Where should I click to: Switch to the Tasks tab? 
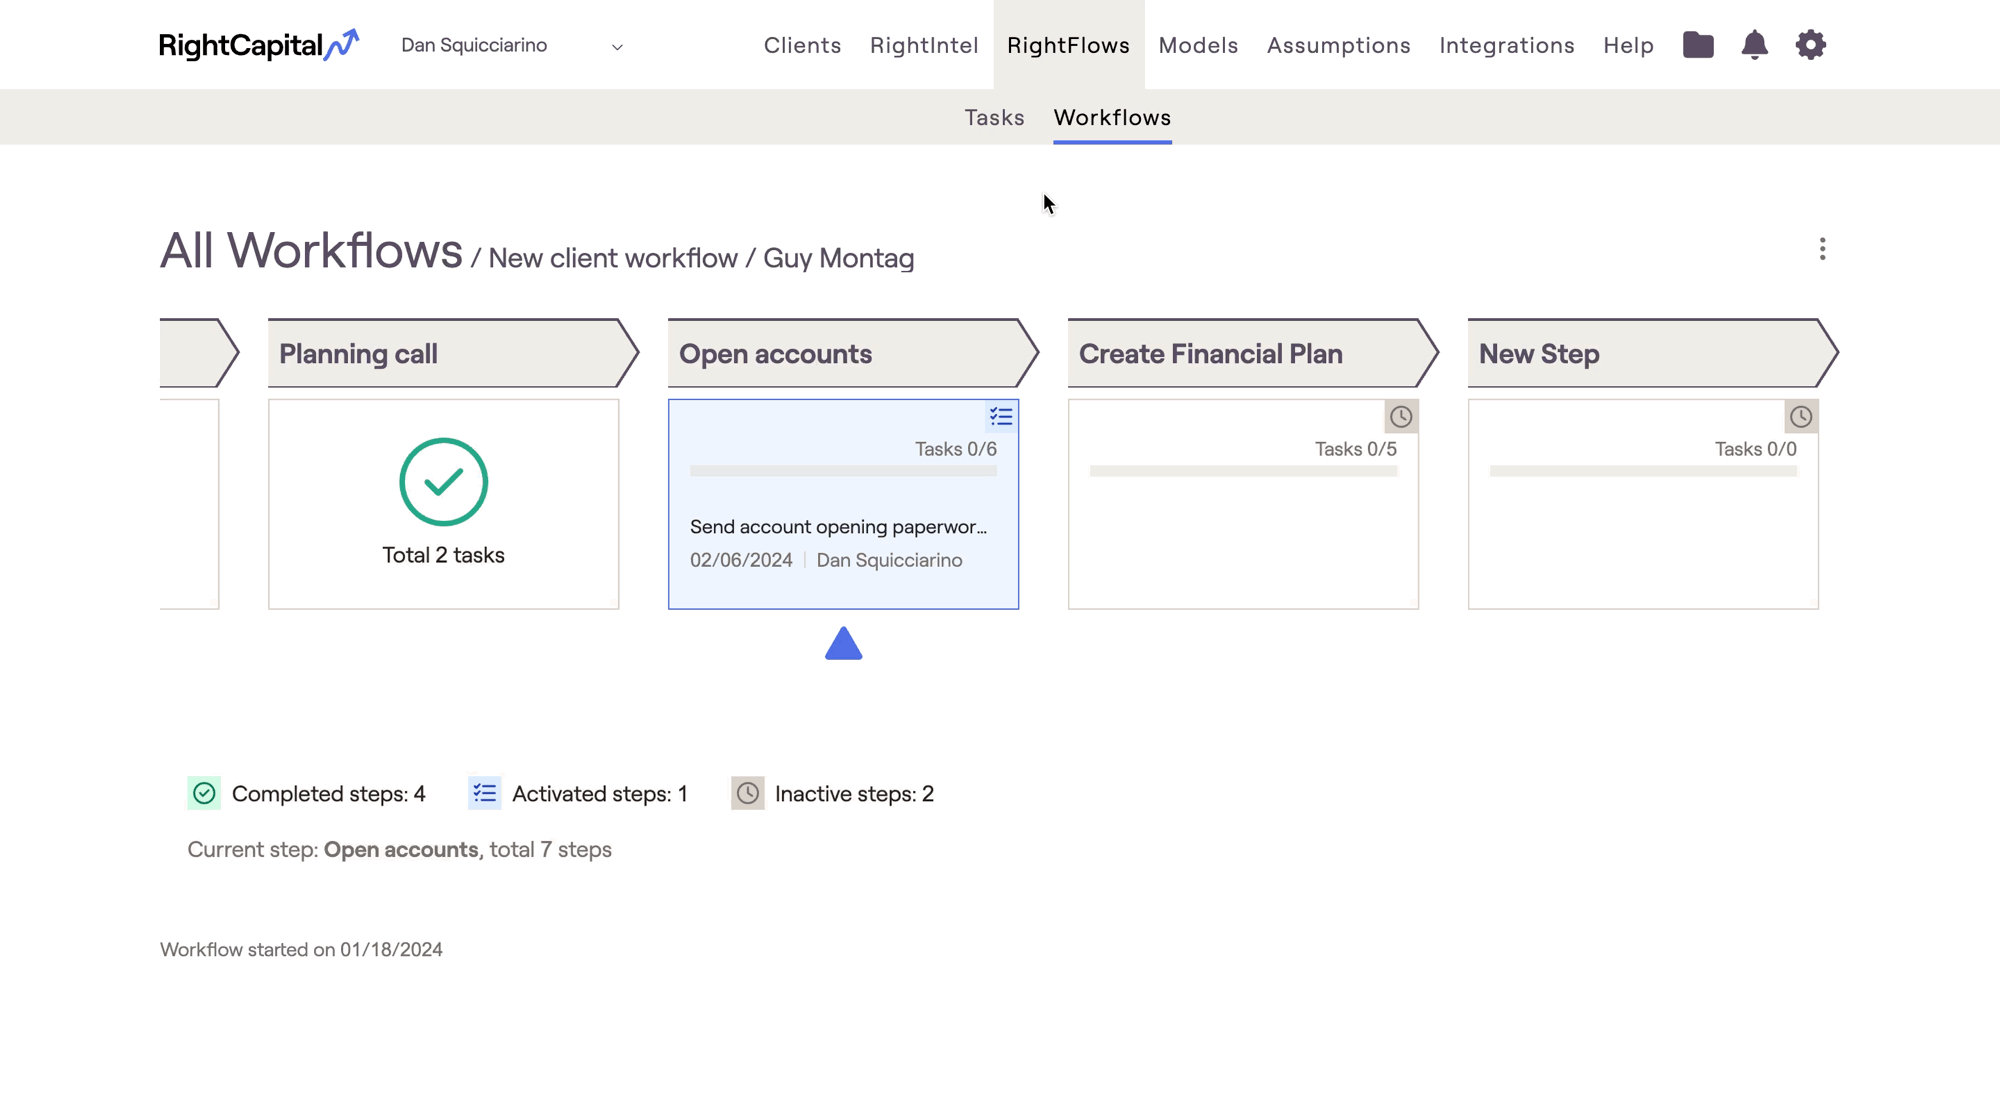click(x=994, y=118)
